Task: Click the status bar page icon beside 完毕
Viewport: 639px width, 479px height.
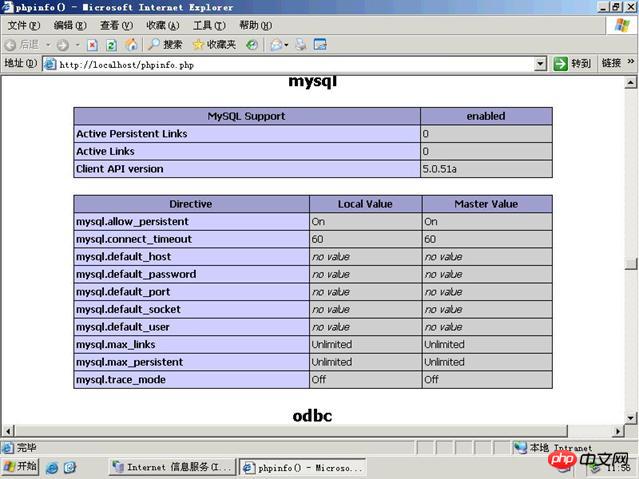Action: (7, 448)
